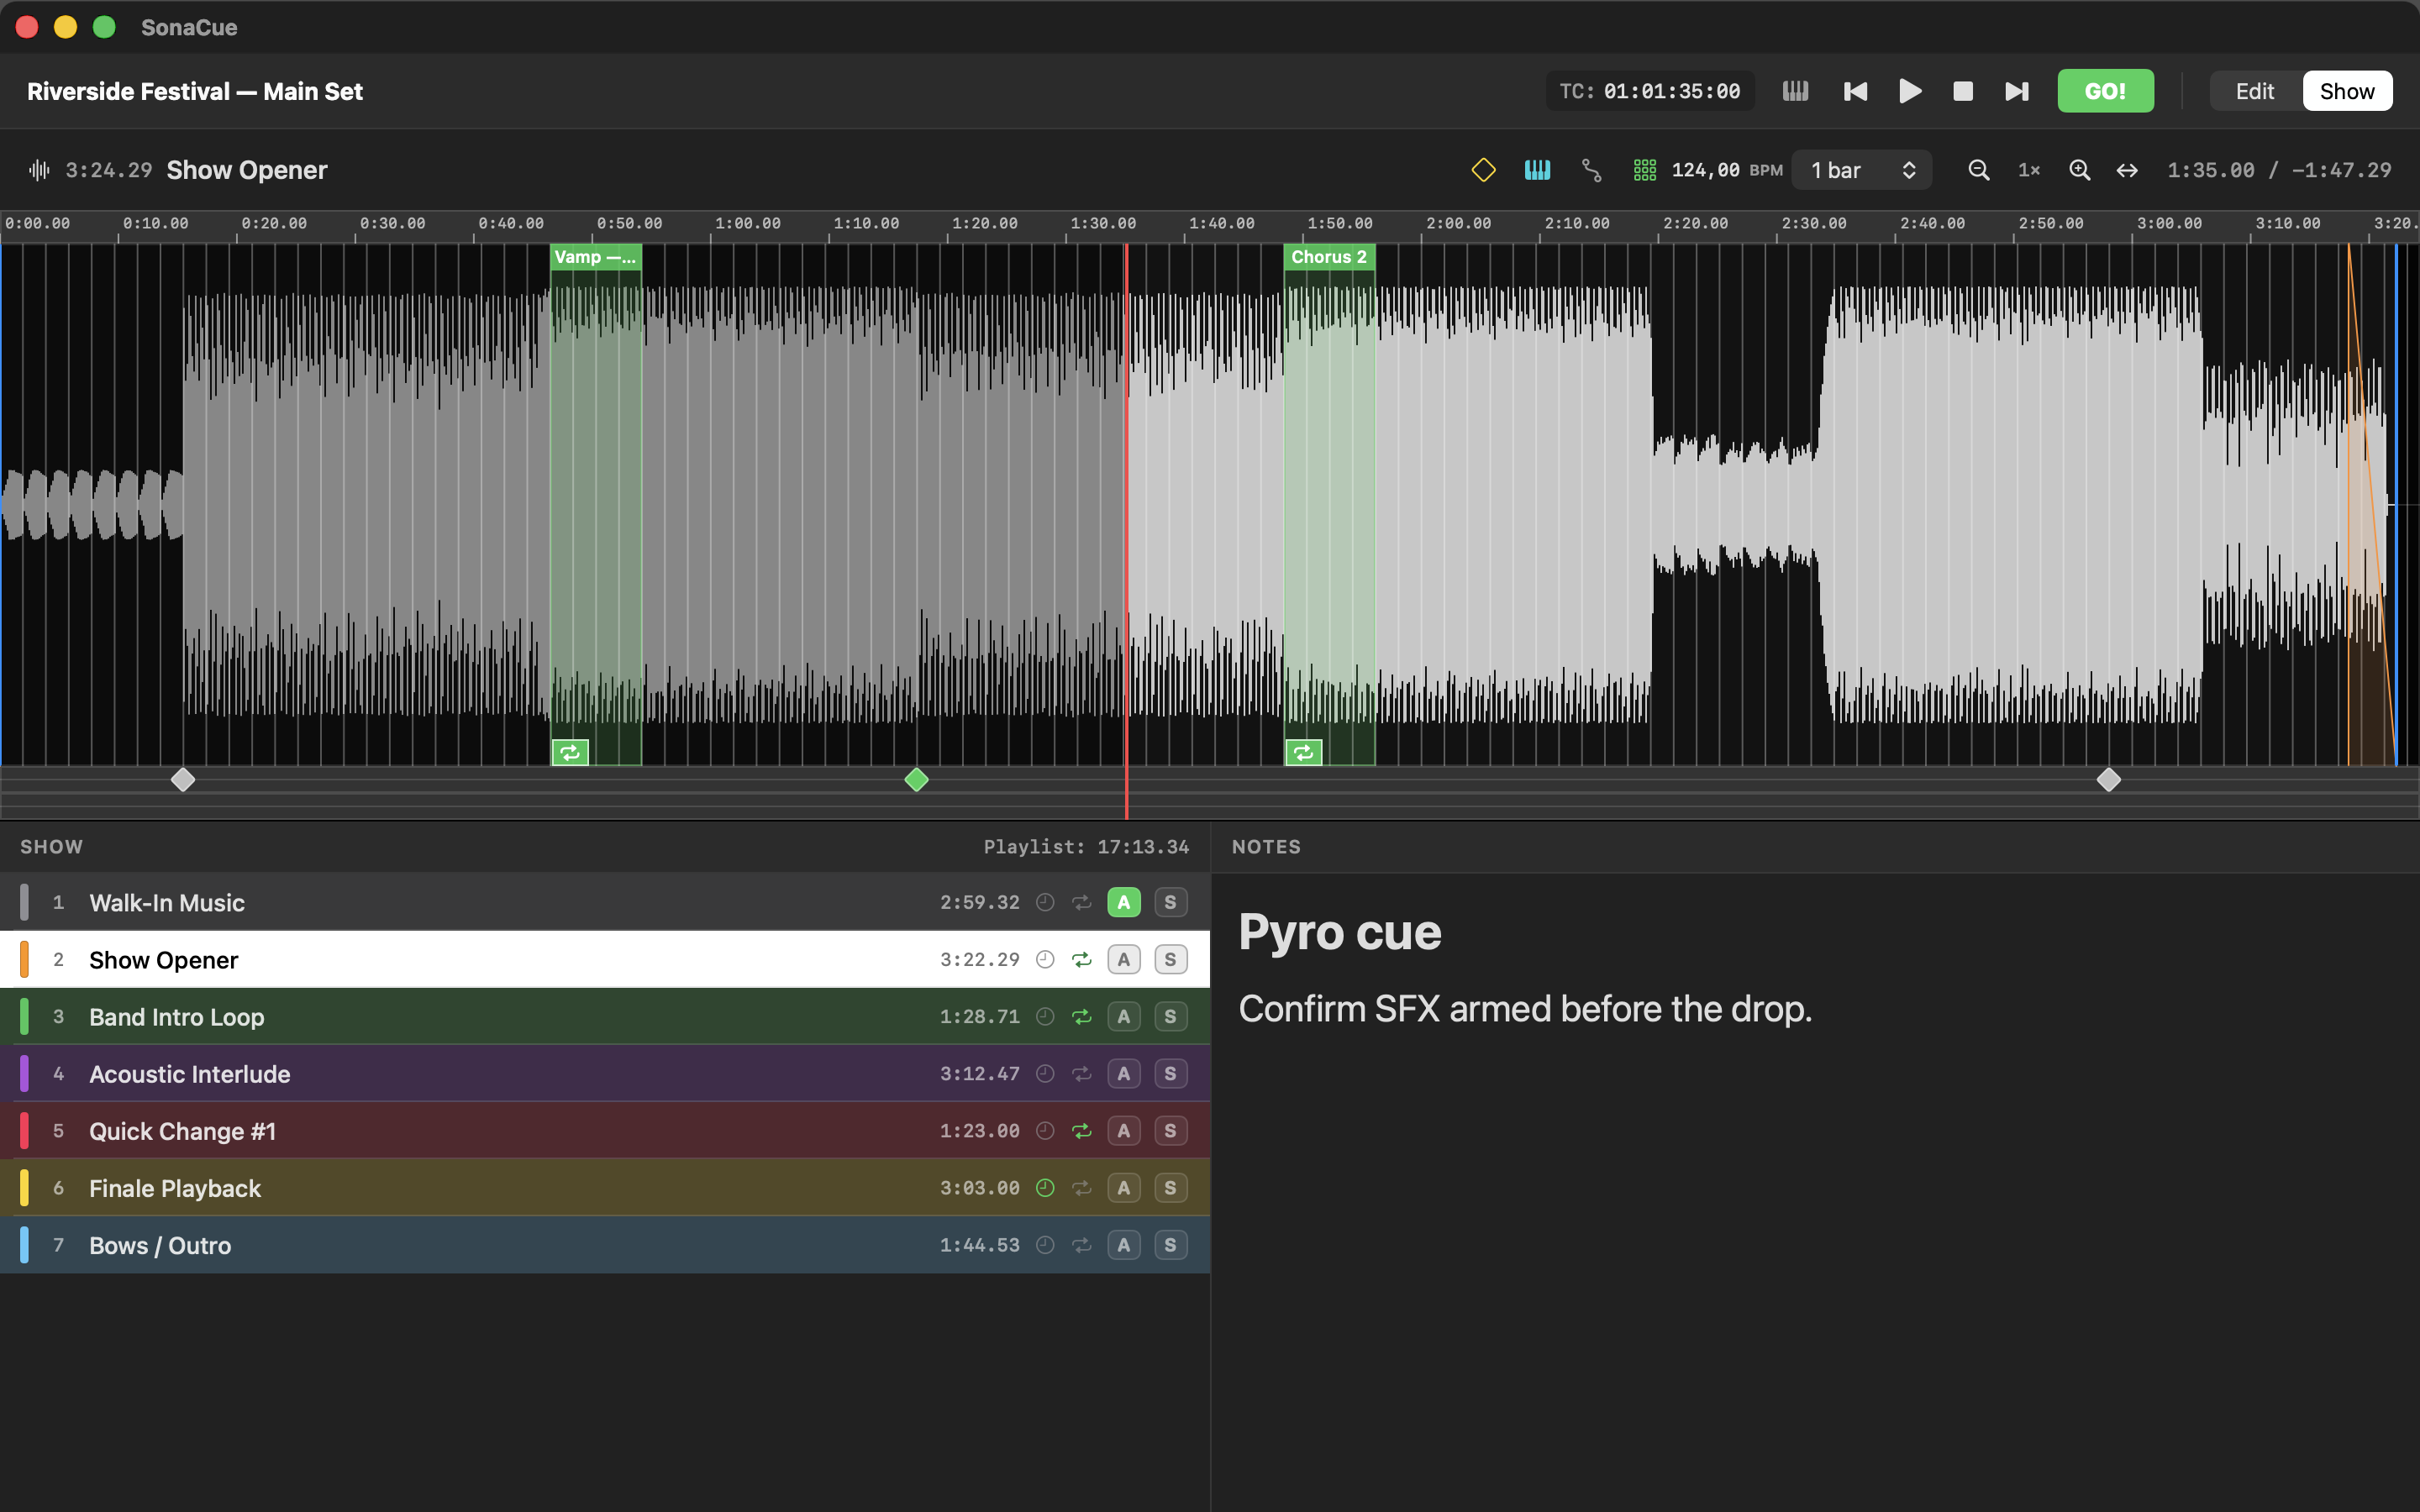
Task: Click the MIDI keyboard icon next to timecode
Action: pos(1795,91)
